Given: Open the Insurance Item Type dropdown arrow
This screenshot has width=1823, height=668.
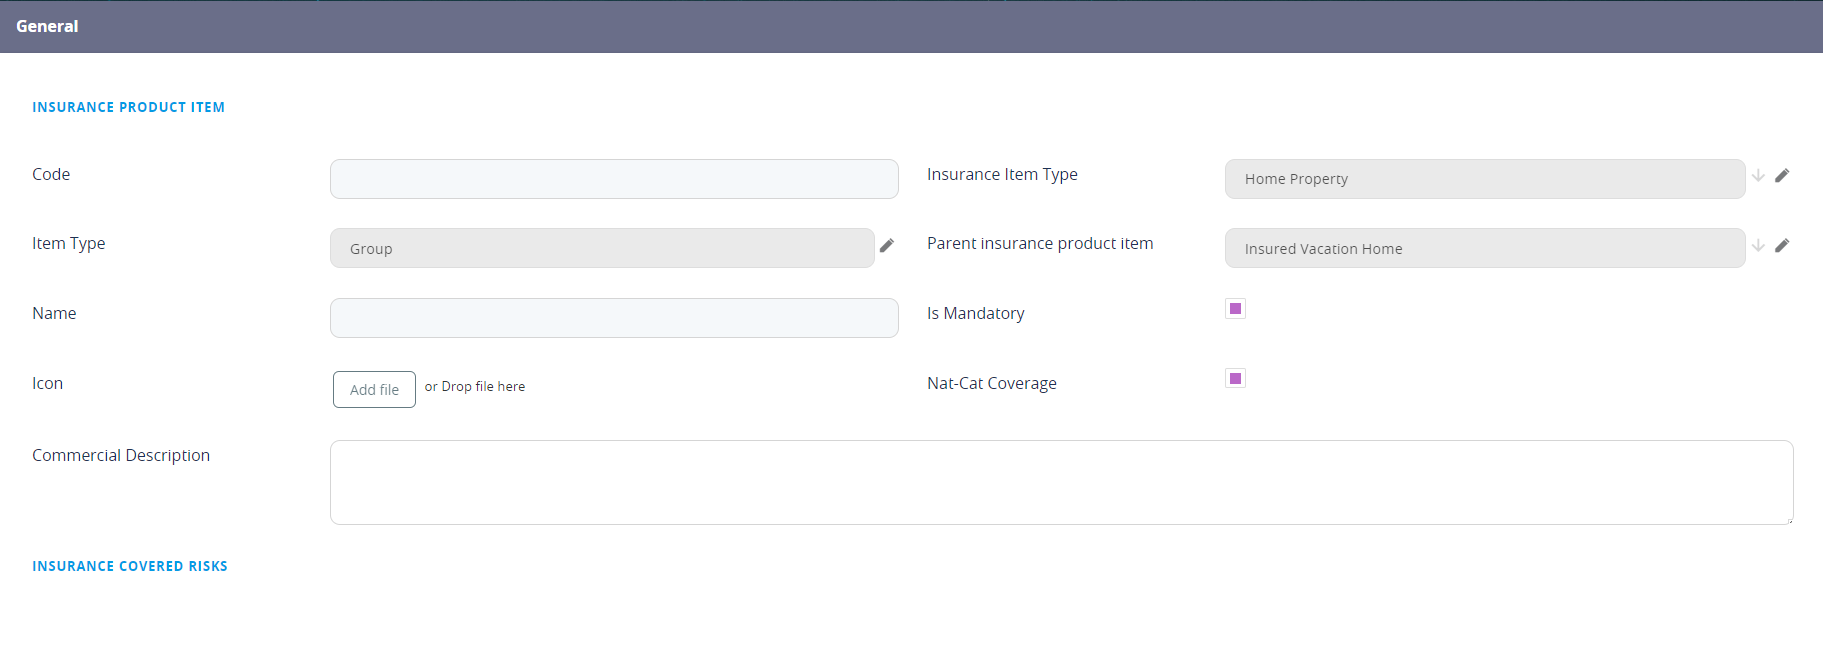Looking at the screenshot, I should click(1758, 176).
